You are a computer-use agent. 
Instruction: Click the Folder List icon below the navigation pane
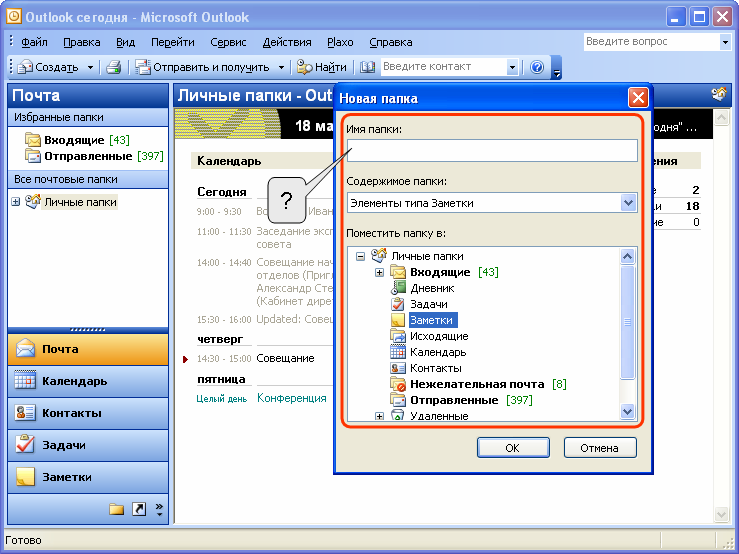[x=116, y=509]
